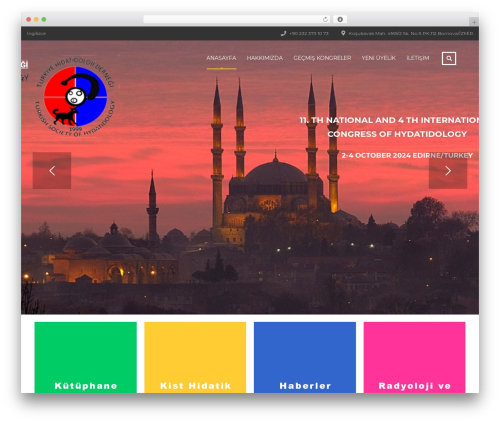Screen dimensions: 500x423
Task: Reload page using browser refresh icon
Action: (325, 19)
